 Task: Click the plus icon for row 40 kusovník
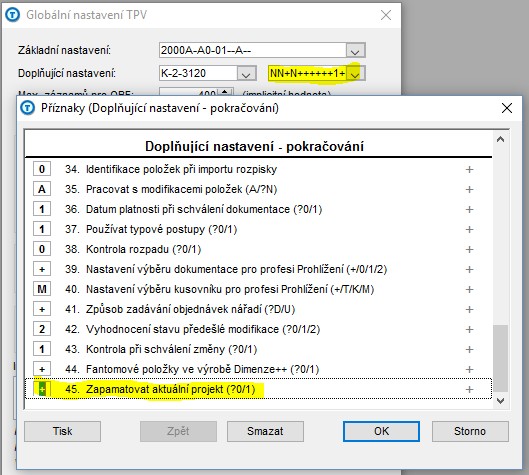tap(469, 289)
